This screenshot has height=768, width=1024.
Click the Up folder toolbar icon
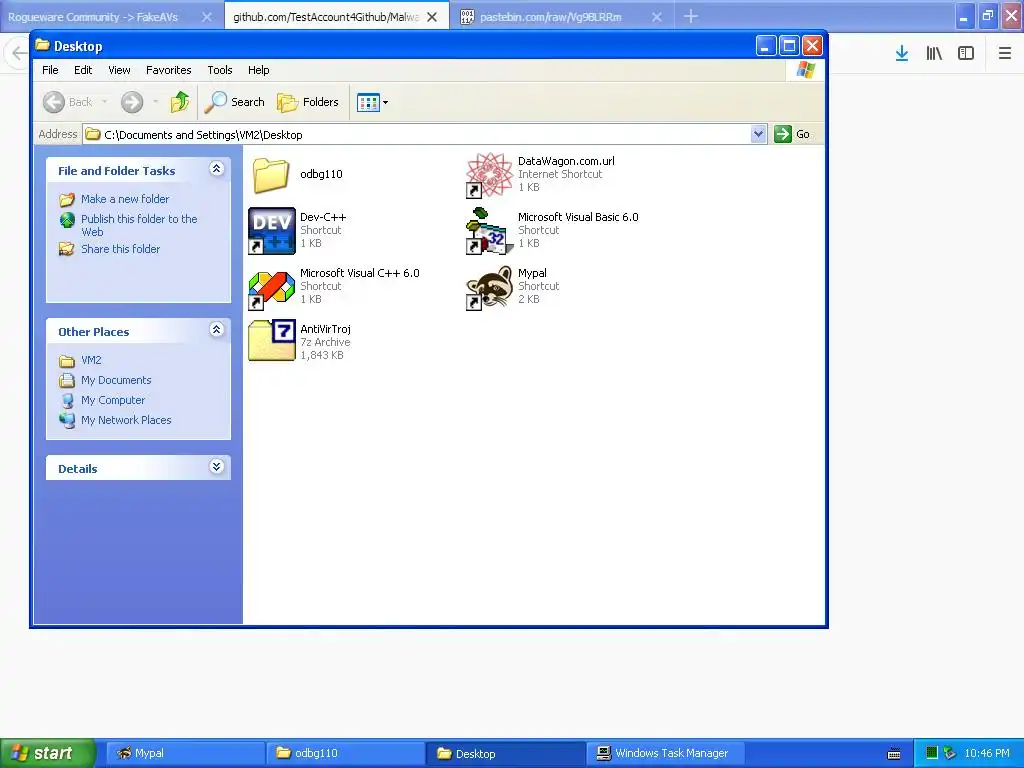tap(180, 102)
